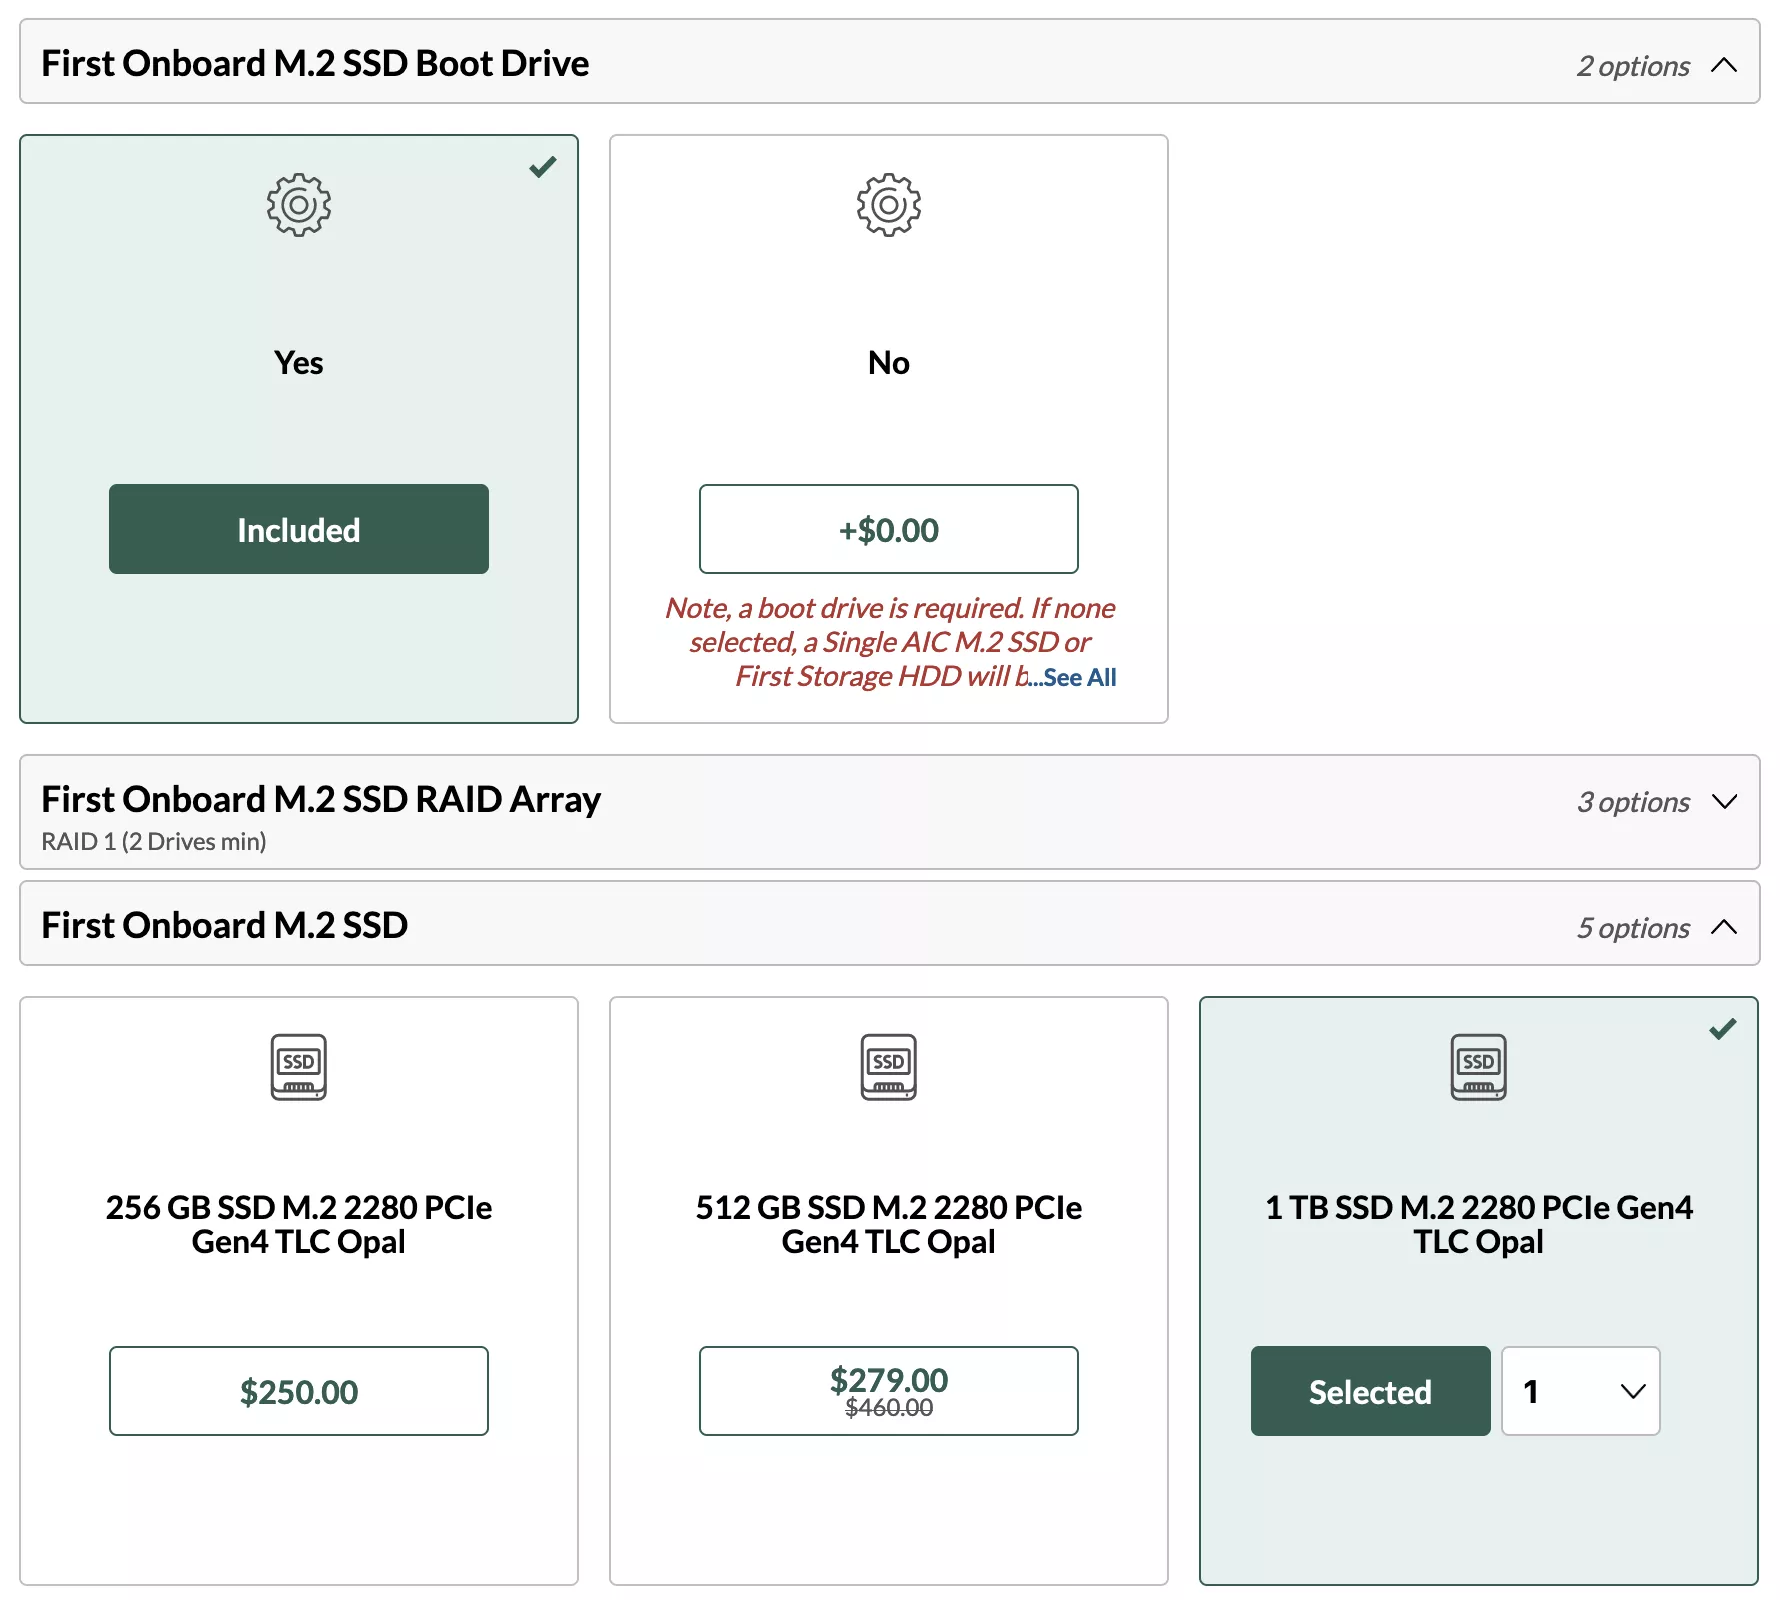Click the 'No' option label
The height and width of the screenshot is (1600, 1780).
889,362
